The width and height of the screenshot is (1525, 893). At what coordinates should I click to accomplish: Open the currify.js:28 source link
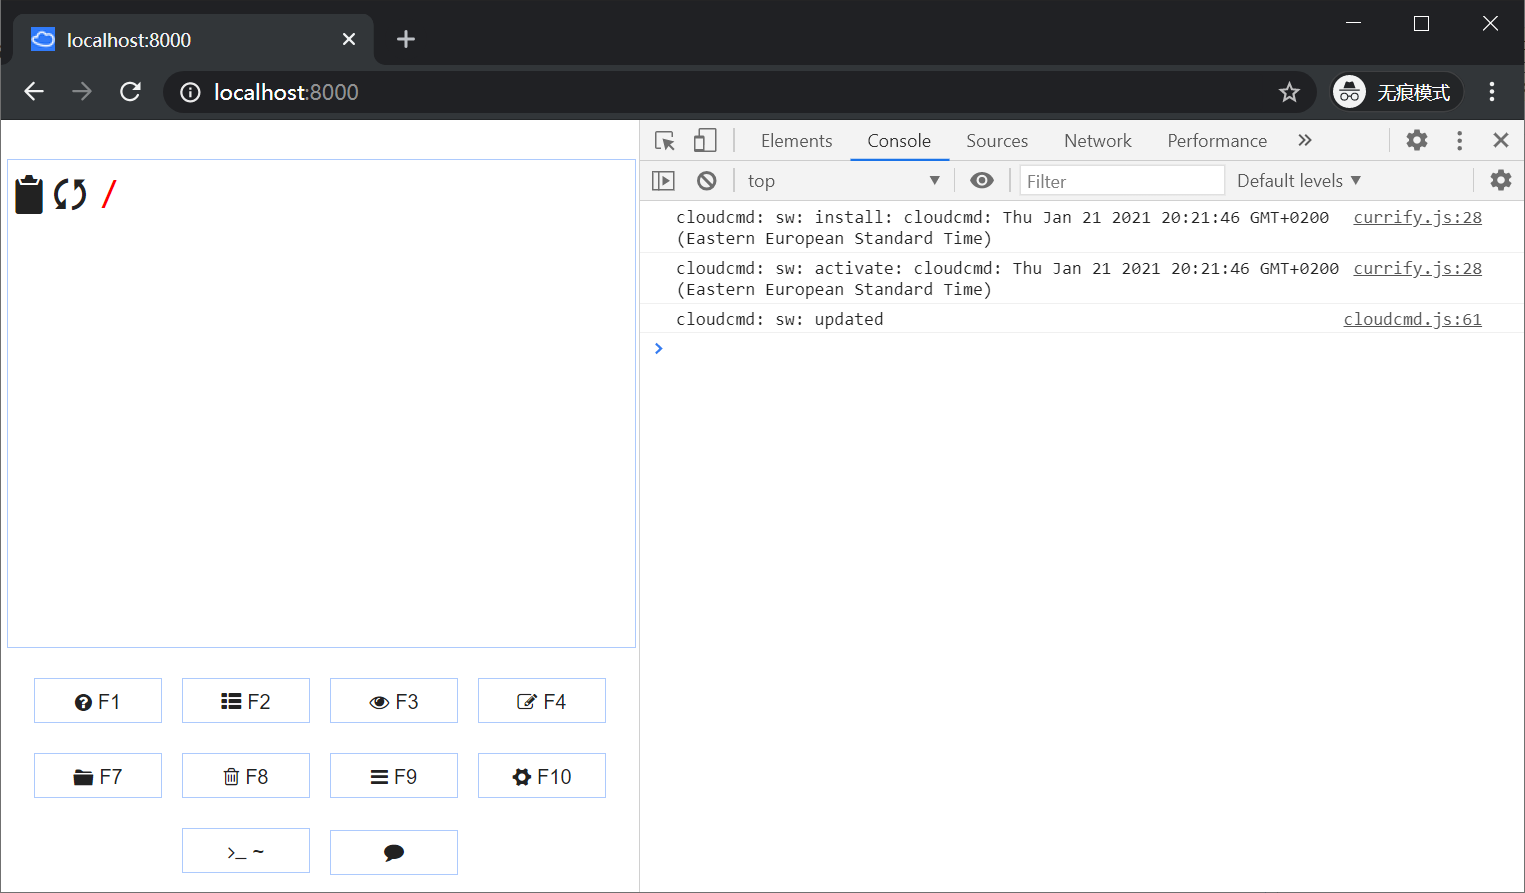(x=1417, y=217)
